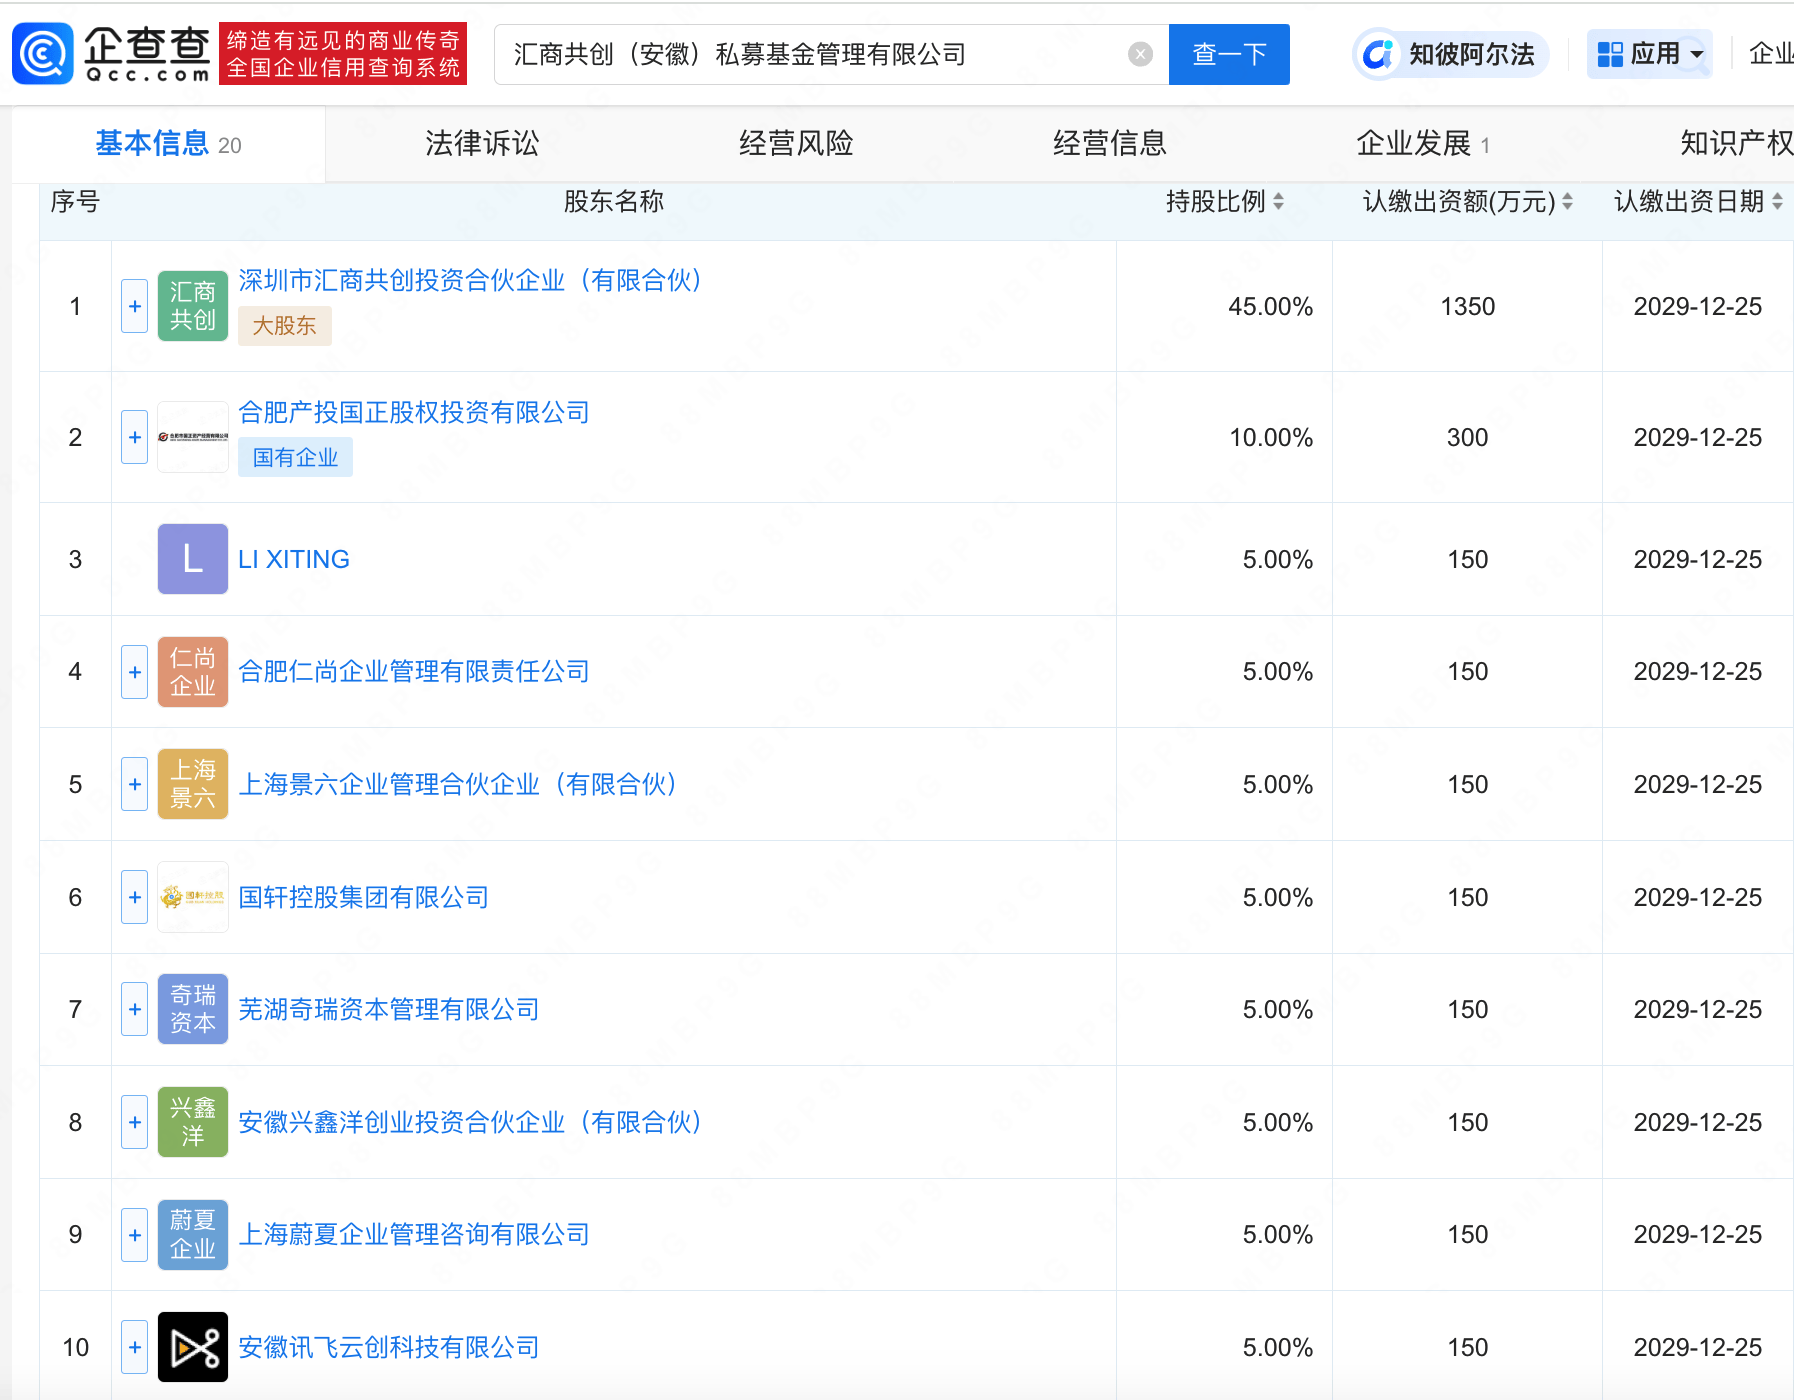The height and width of the screenshot is (1400, 1794).
Task: Open 上海景六企业管理合伙企业 link
Action: point(458,784)
